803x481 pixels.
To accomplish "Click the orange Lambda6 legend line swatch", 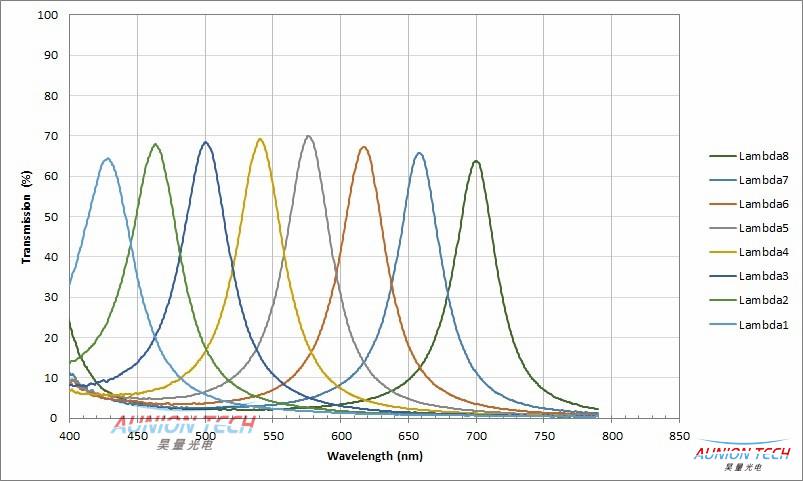I will pos(722,204).
